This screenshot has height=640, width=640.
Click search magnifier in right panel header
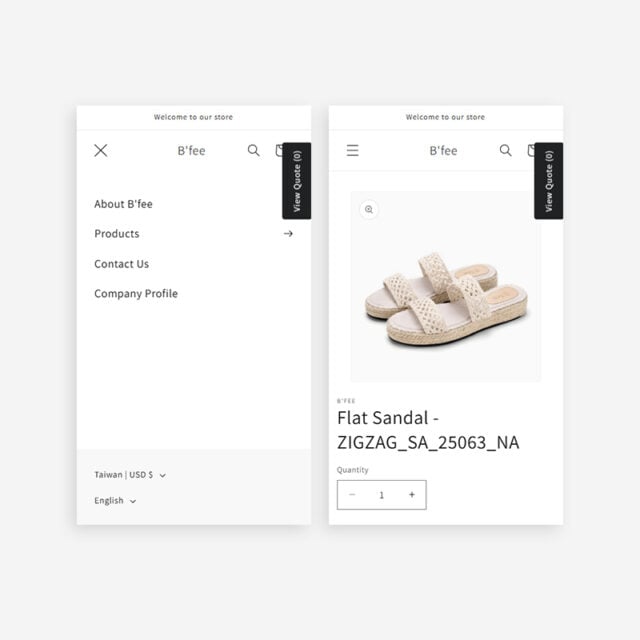point(505,151)
